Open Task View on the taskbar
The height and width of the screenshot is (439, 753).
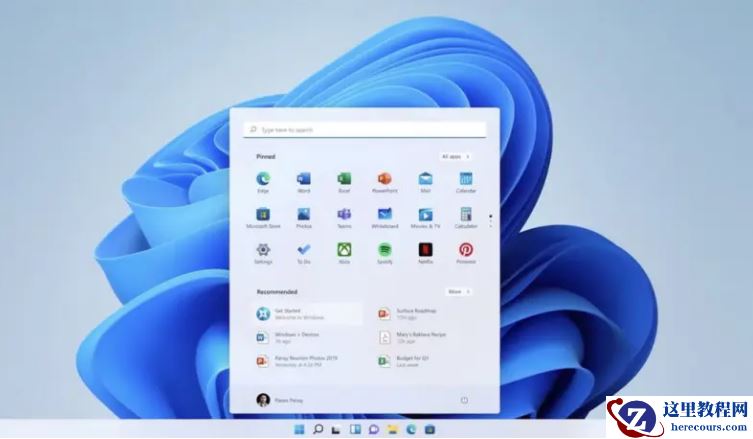(x=336, y=429)
